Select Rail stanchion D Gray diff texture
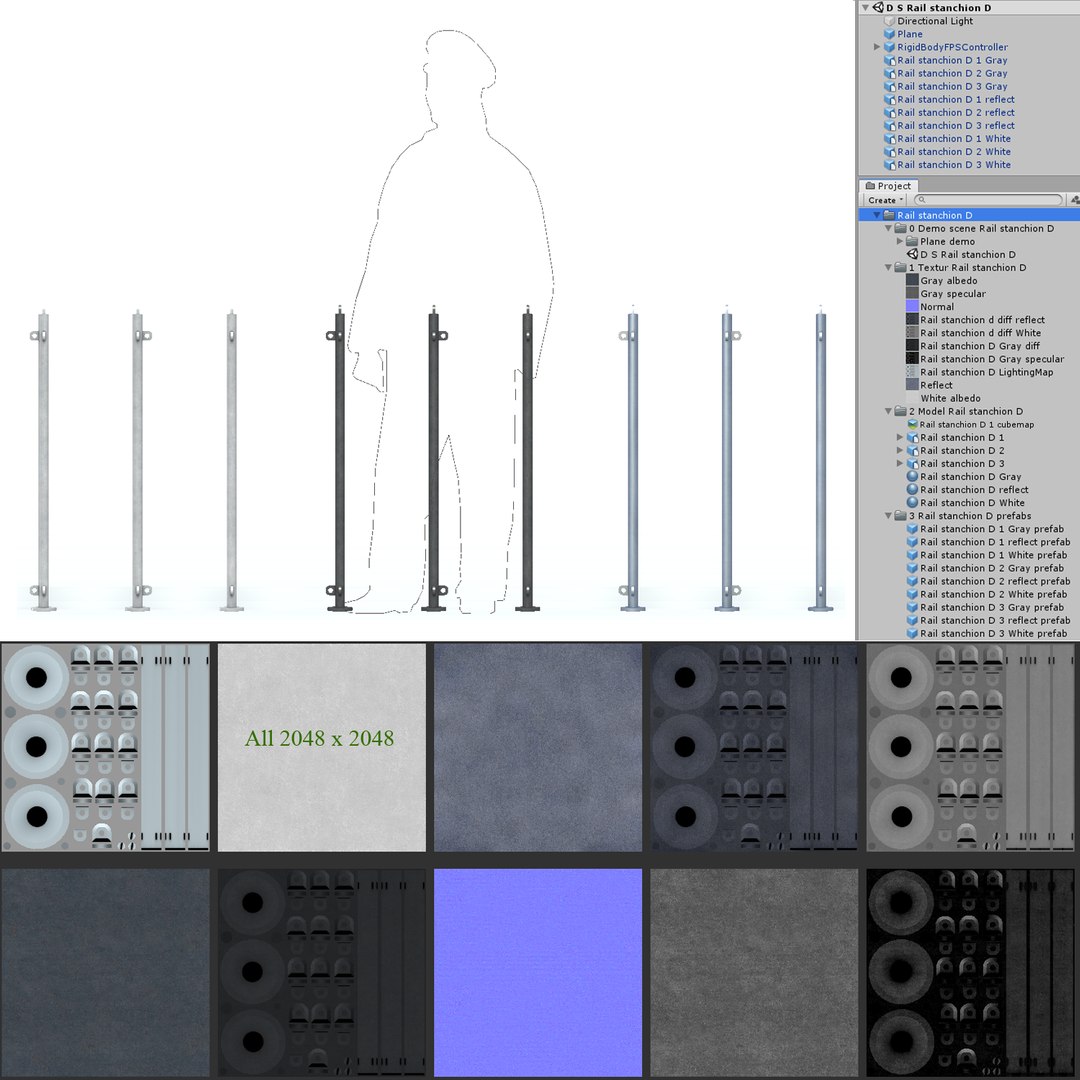1080x1080 pixels. 979,346
